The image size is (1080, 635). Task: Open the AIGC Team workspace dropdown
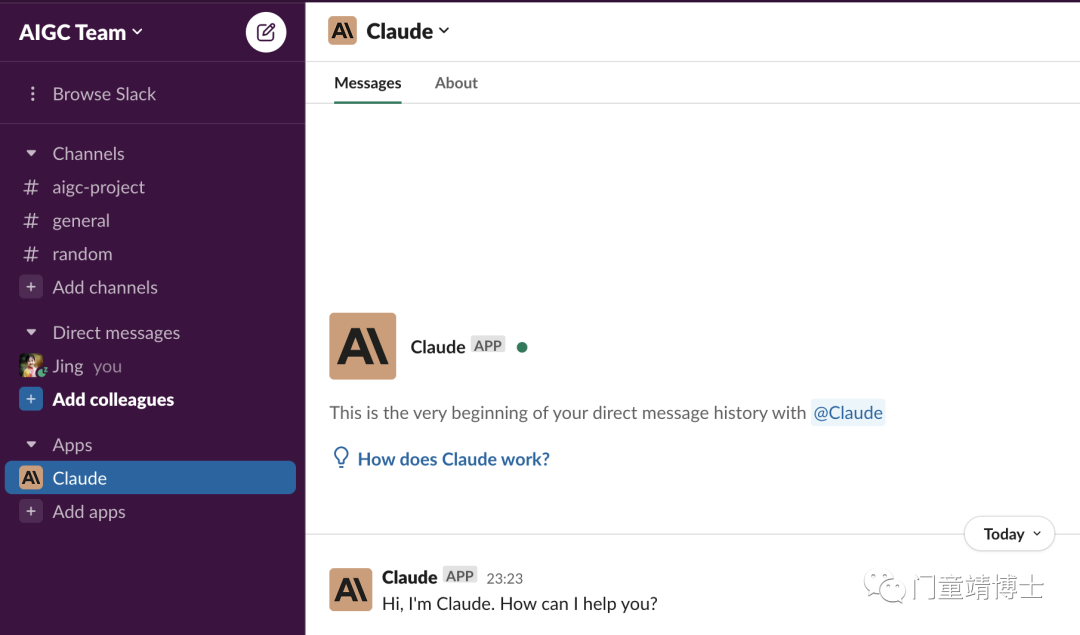click(81, 32)
